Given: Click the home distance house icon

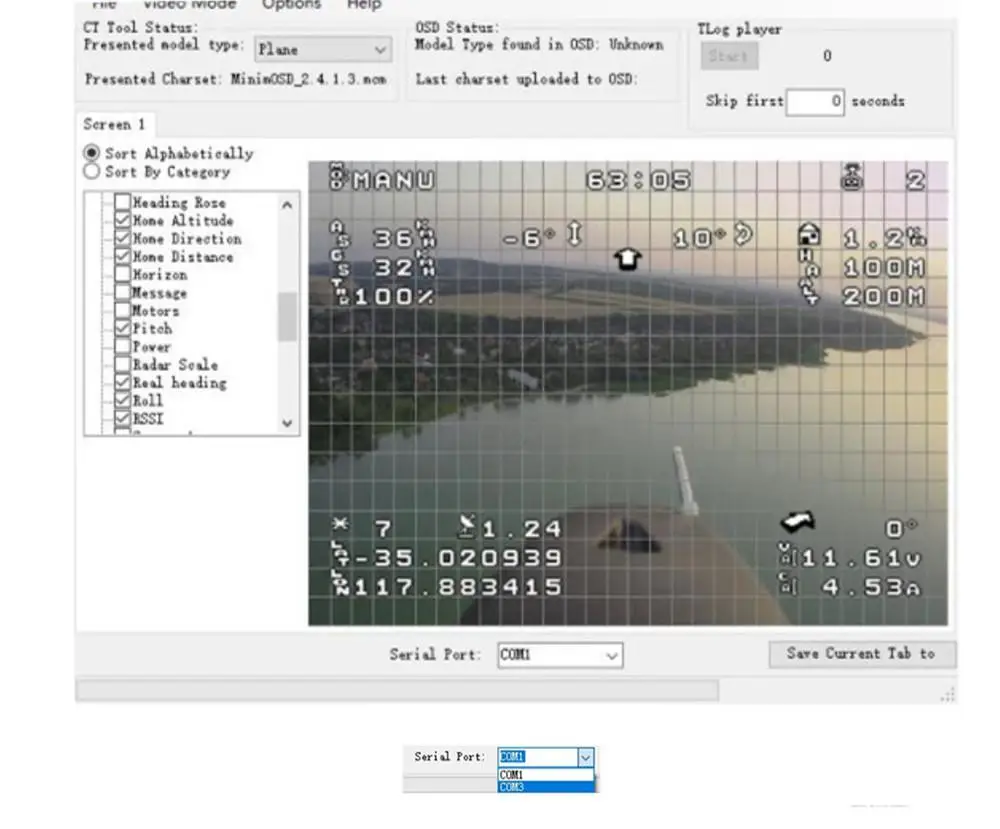Looking at the screenshot, I should 809,235.
